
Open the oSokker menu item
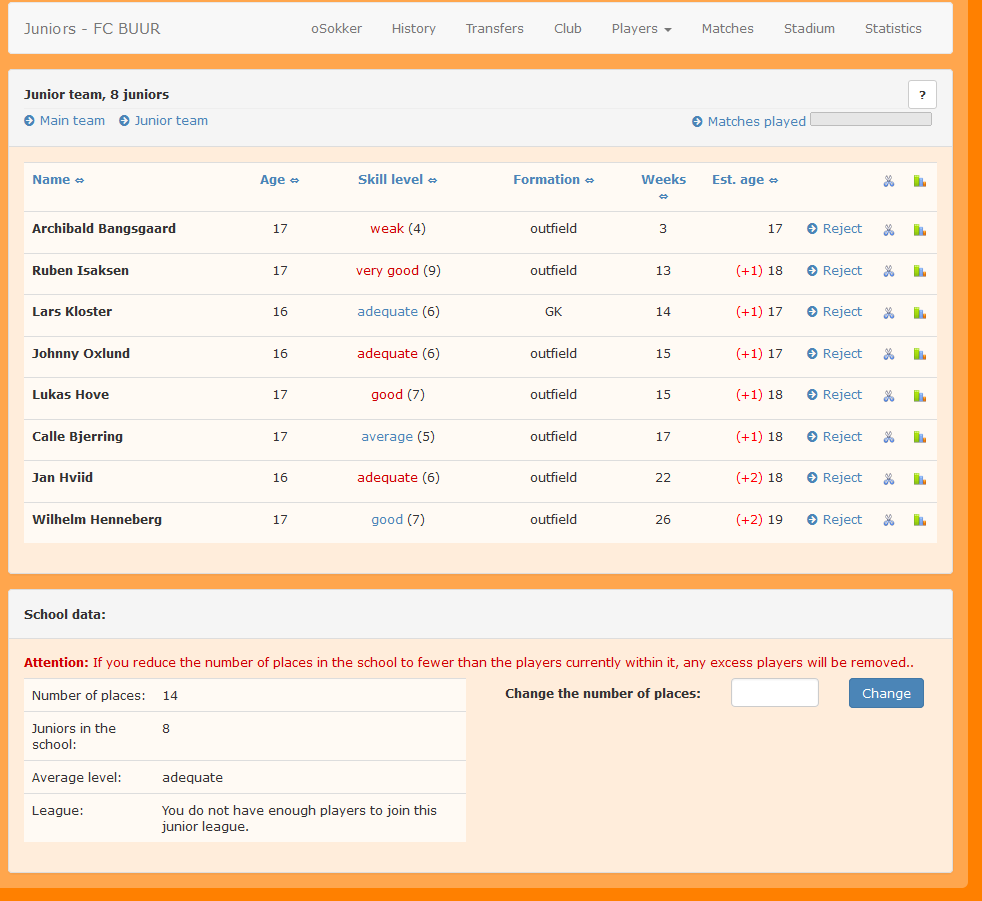(336, 29)
